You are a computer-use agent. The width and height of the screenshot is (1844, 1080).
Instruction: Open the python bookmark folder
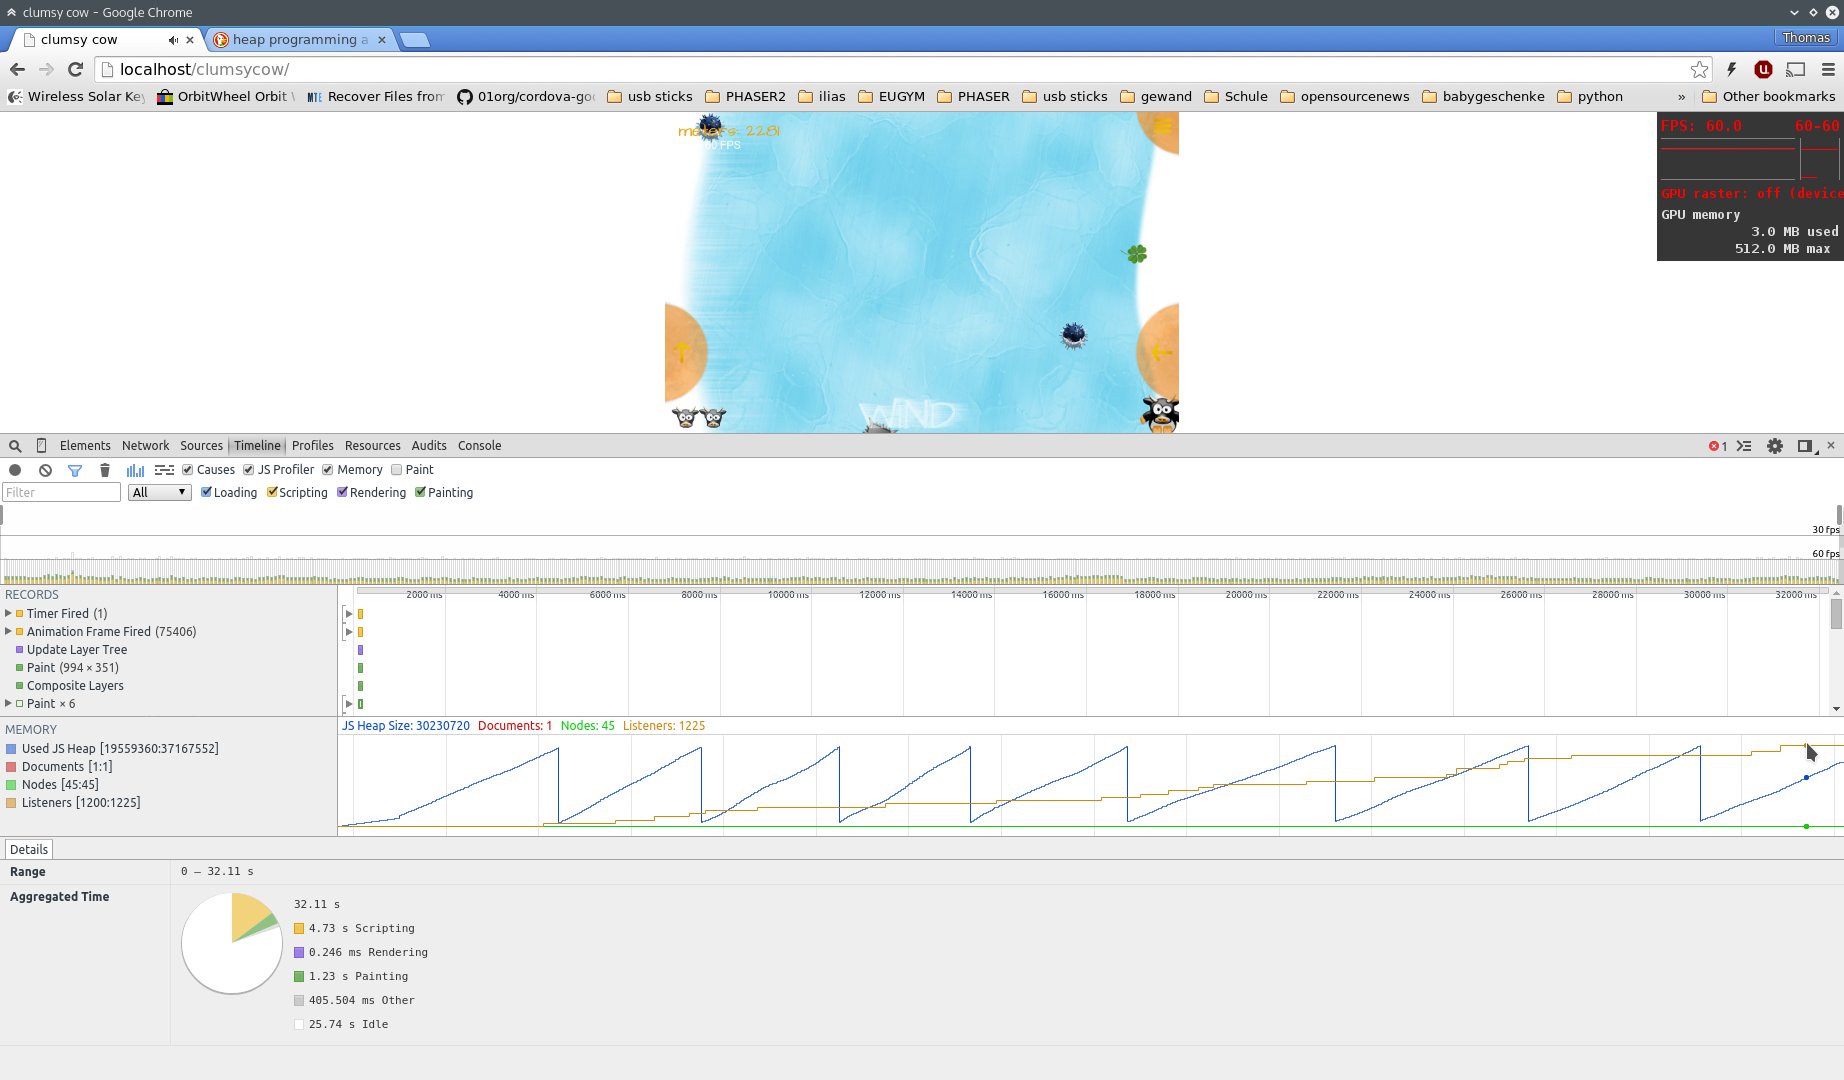(x=1590, y=97)
